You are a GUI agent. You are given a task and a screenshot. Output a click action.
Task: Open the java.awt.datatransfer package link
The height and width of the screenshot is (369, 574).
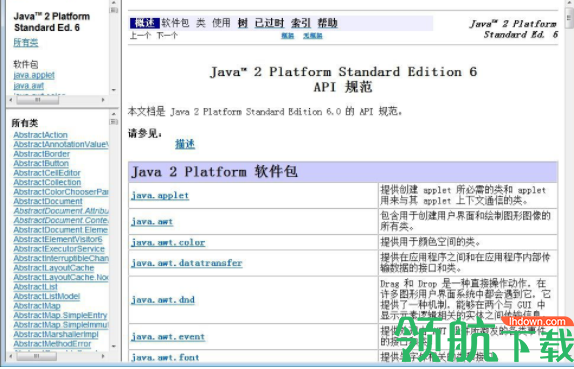click(187, 263)
